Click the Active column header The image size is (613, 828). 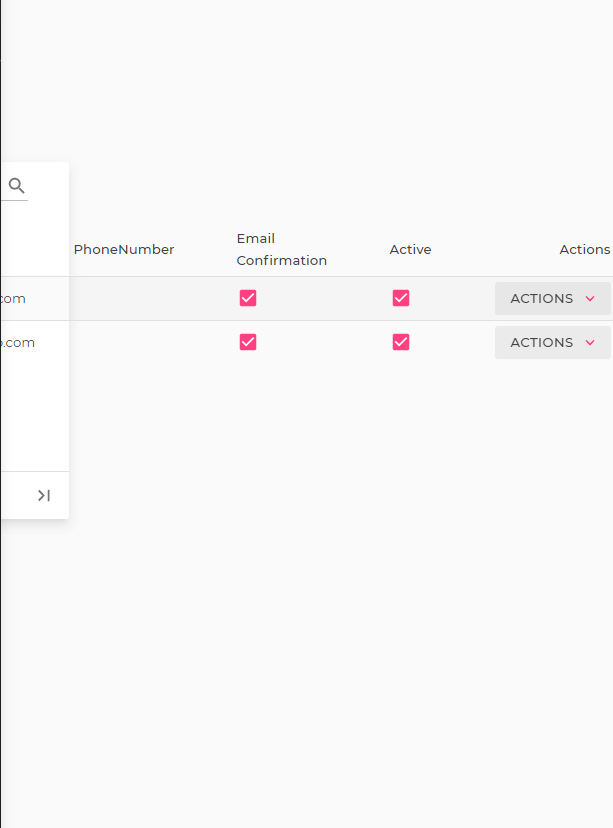point(410,249)
